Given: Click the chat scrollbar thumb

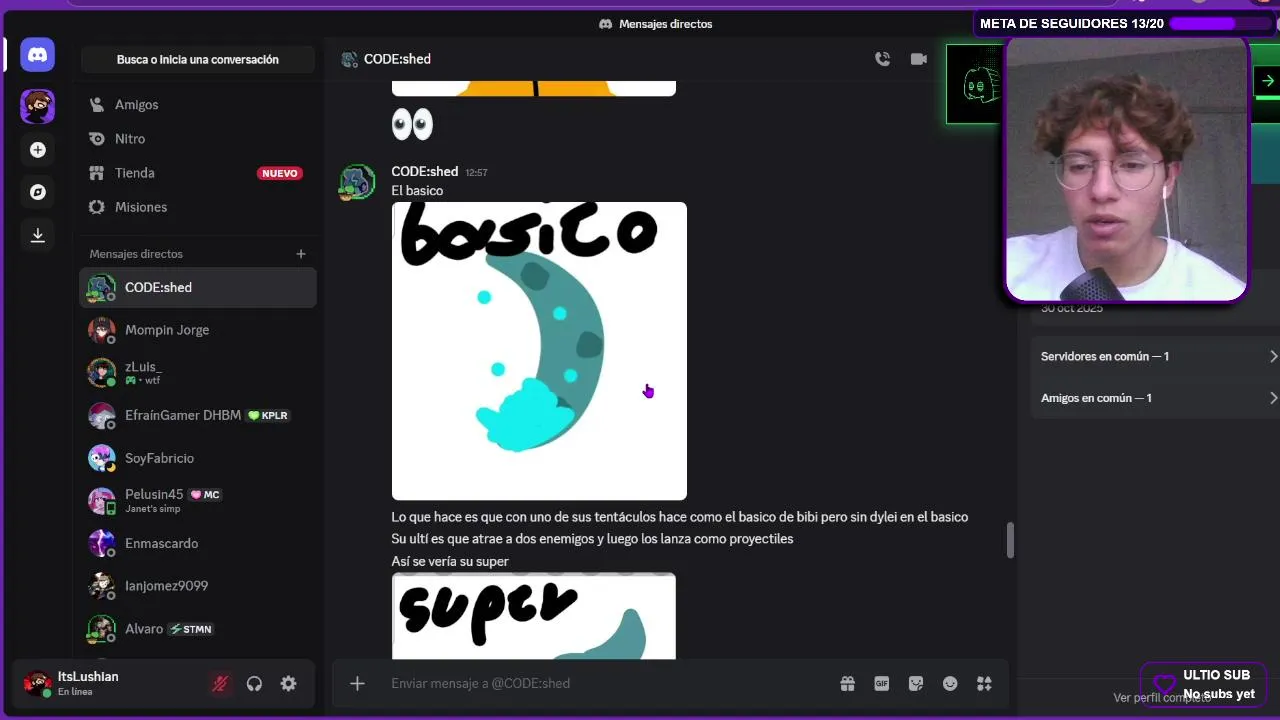Looking at the screenshot, I should [x=1010, y=540].
